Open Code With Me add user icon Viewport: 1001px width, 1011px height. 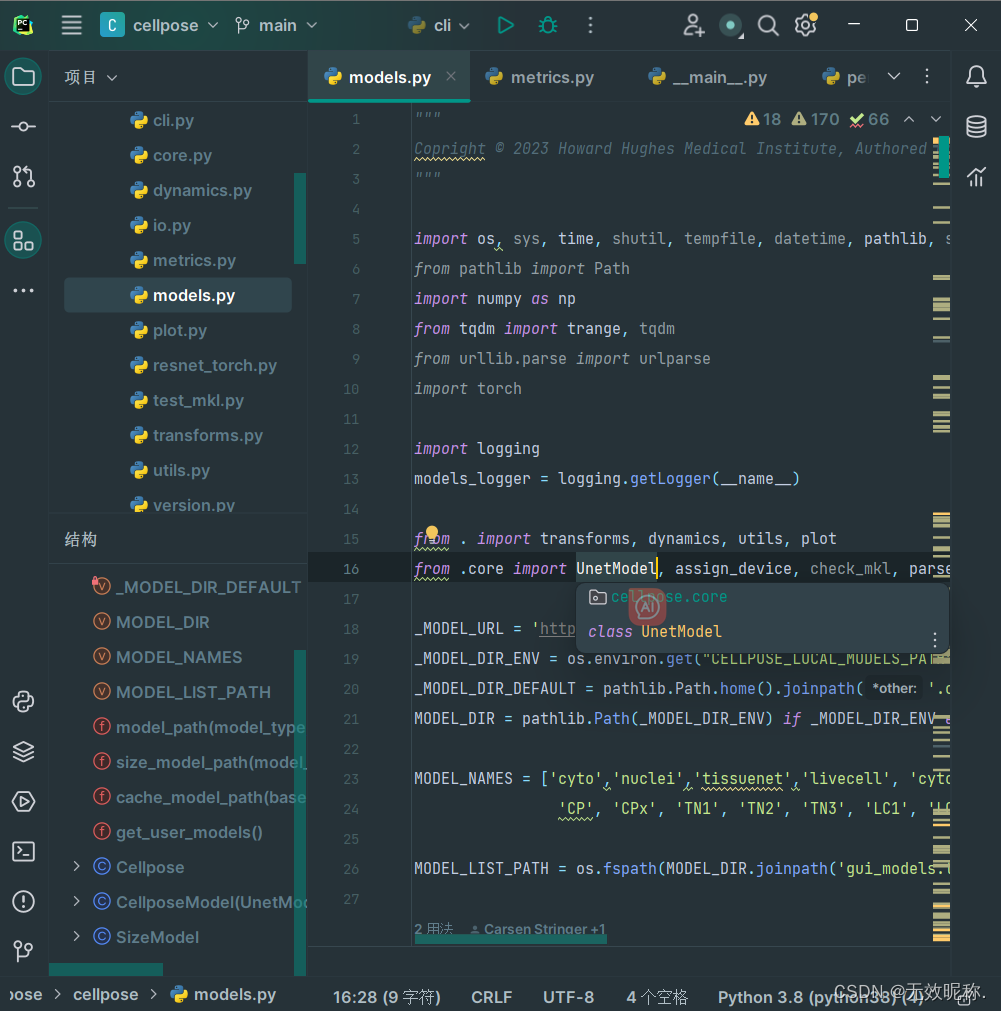coord(693,25)
